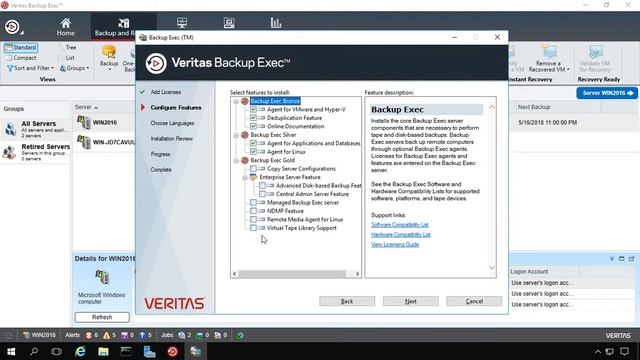Select the Backup Exec Silver icon

pyautogui.click(x=244, y=135)
